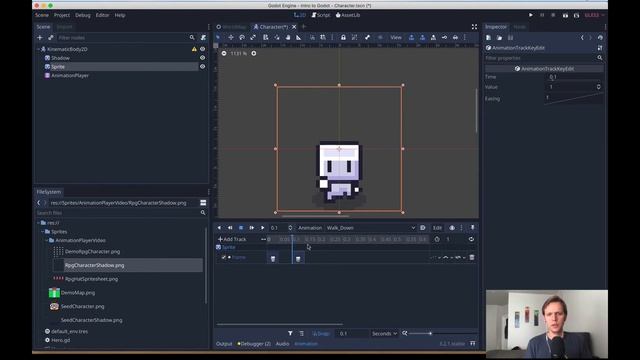Image resolution: width=640 pixels, height=360 pixels.
Task: Play the project with the run button
Action: click(x=531, y=15)
